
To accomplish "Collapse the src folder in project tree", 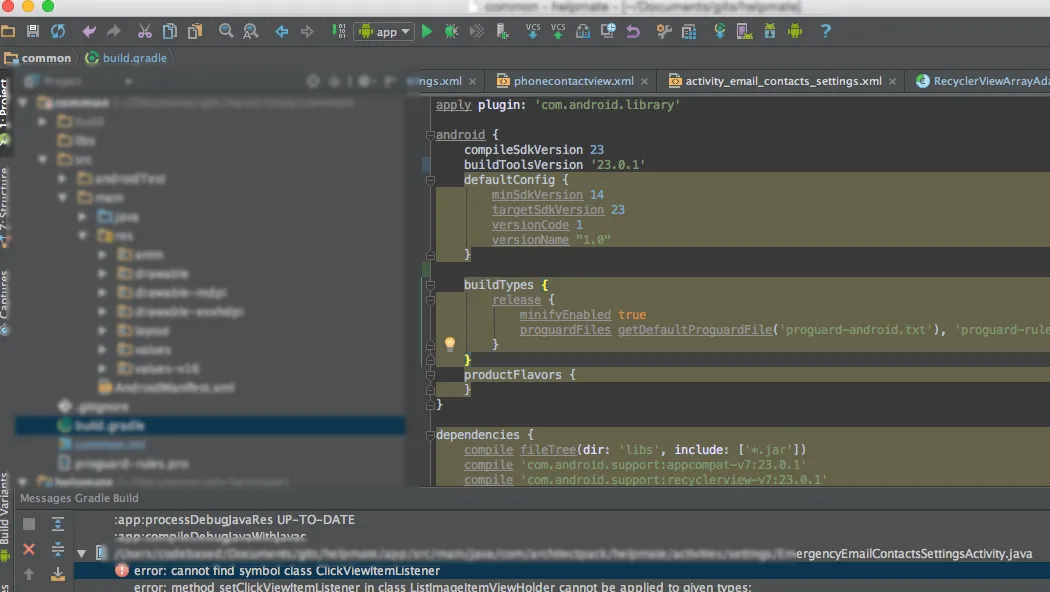I will [x=43, y=159].
